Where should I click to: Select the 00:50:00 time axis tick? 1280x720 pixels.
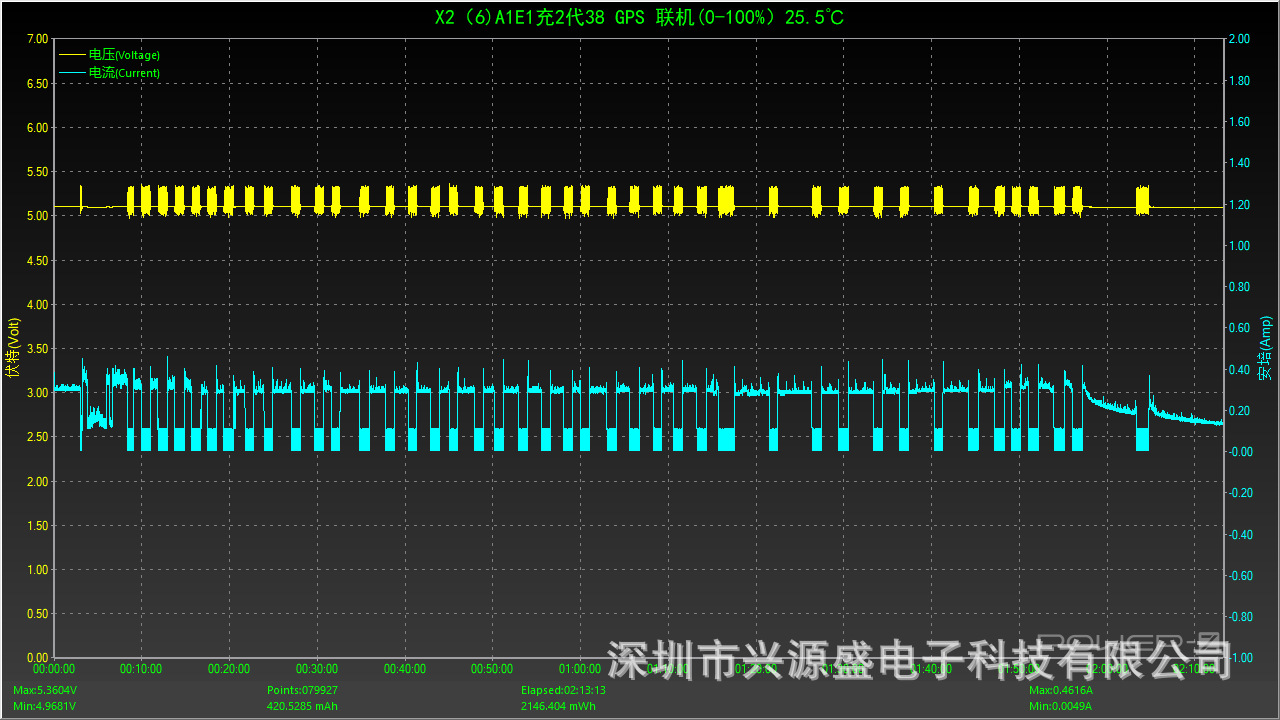tap(492, 669)
